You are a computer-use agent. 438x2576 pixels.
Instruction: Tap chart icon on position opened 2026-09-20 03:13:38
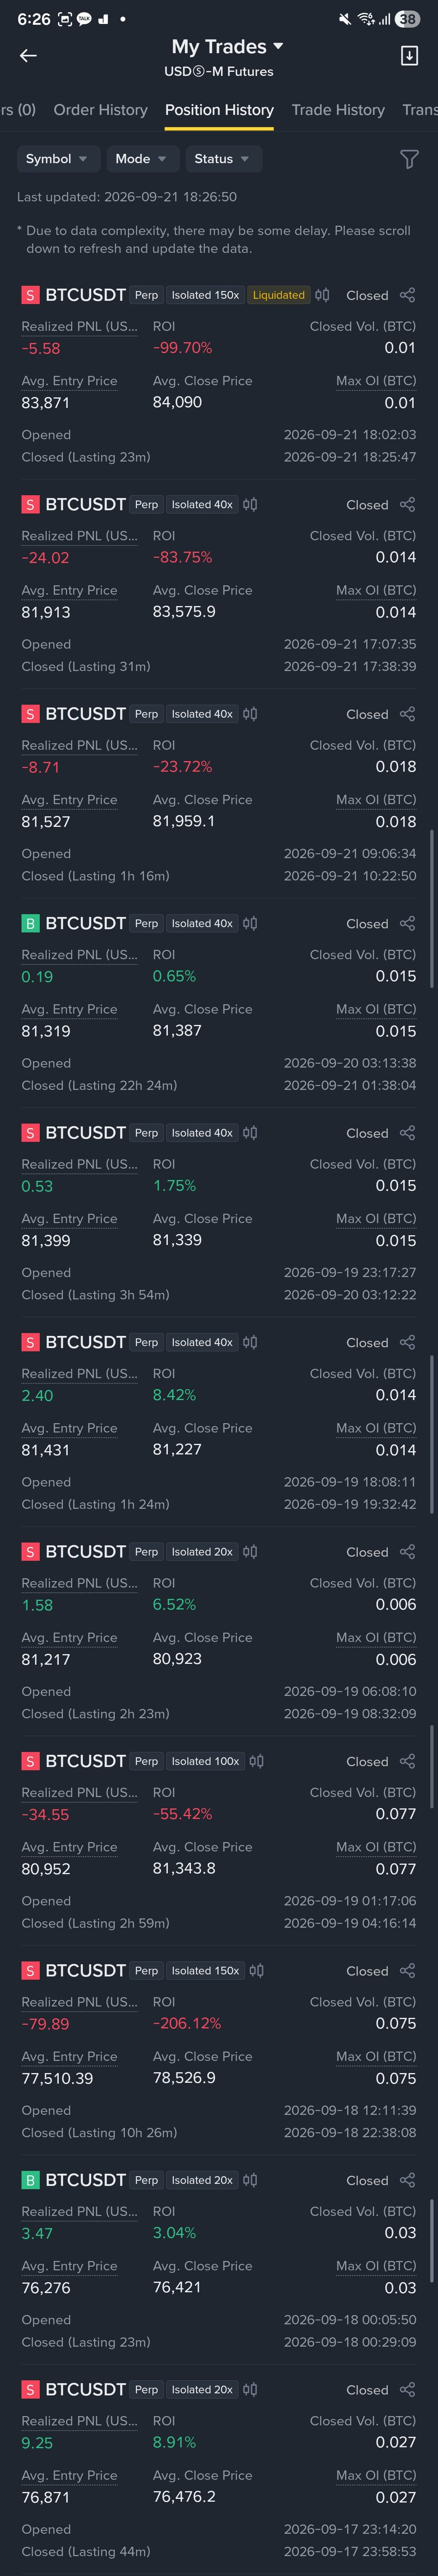250,923
